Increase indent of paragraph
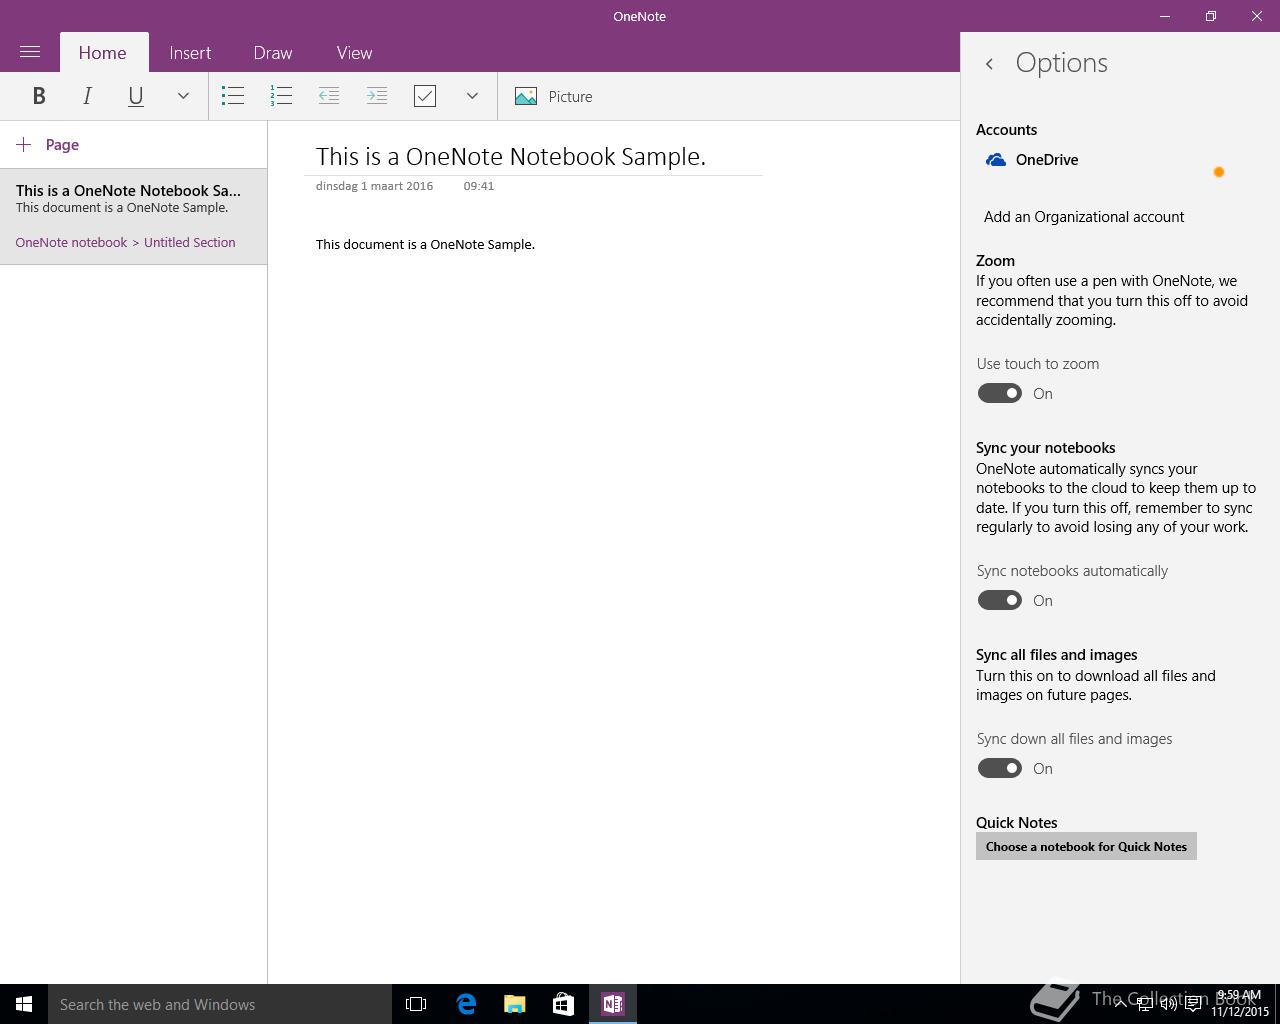This screenshot has height=1024, width=1280. pyautogui.click(x=377, y=96)
